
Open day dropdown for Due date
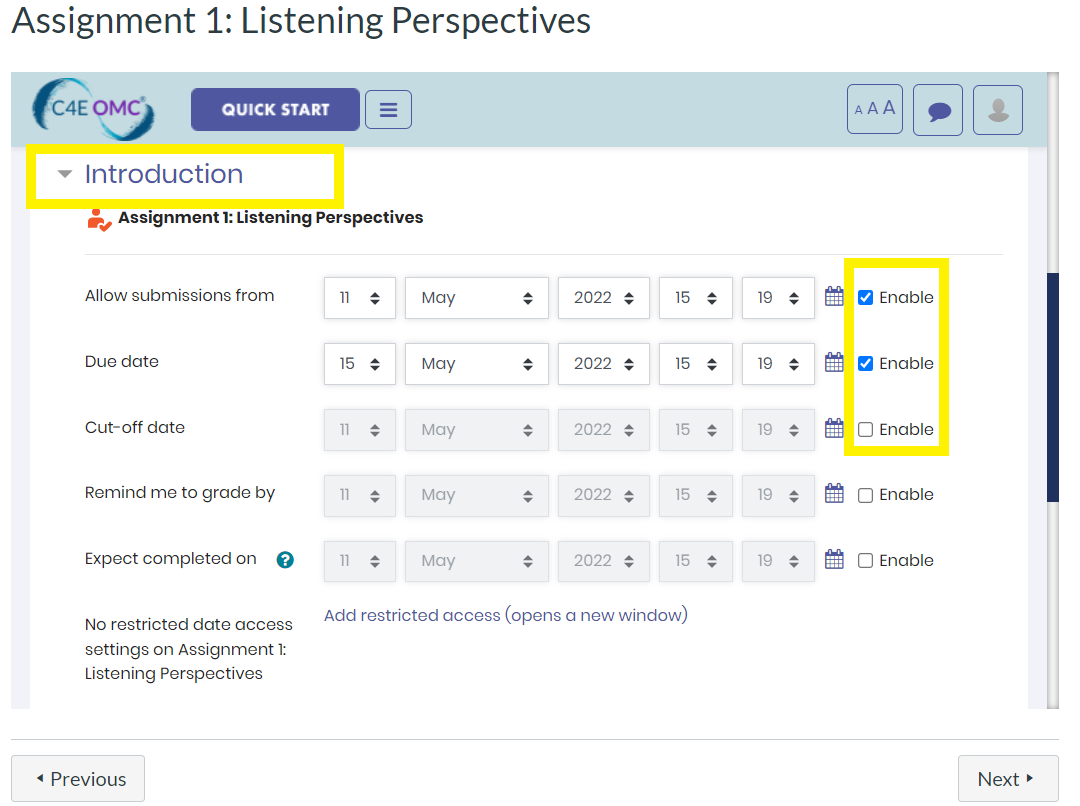tap(360, 364)
